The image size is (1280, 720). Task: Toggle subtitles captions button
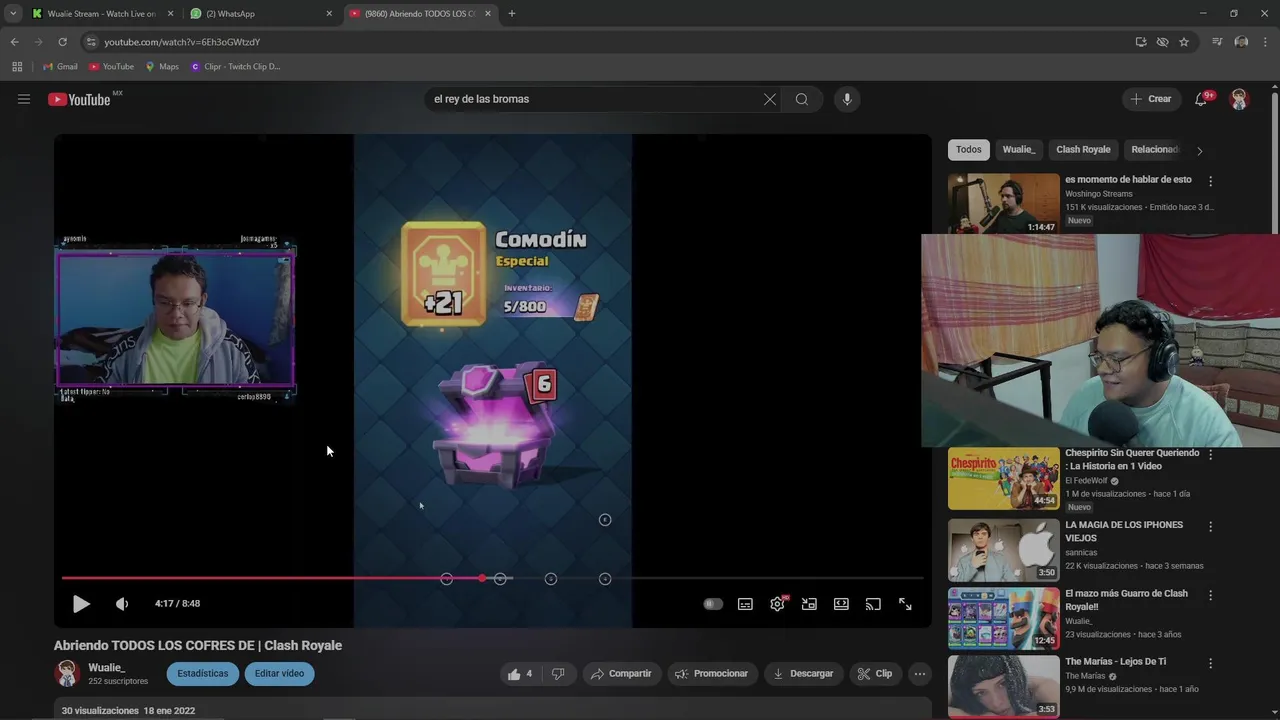(x=745, y=604)
